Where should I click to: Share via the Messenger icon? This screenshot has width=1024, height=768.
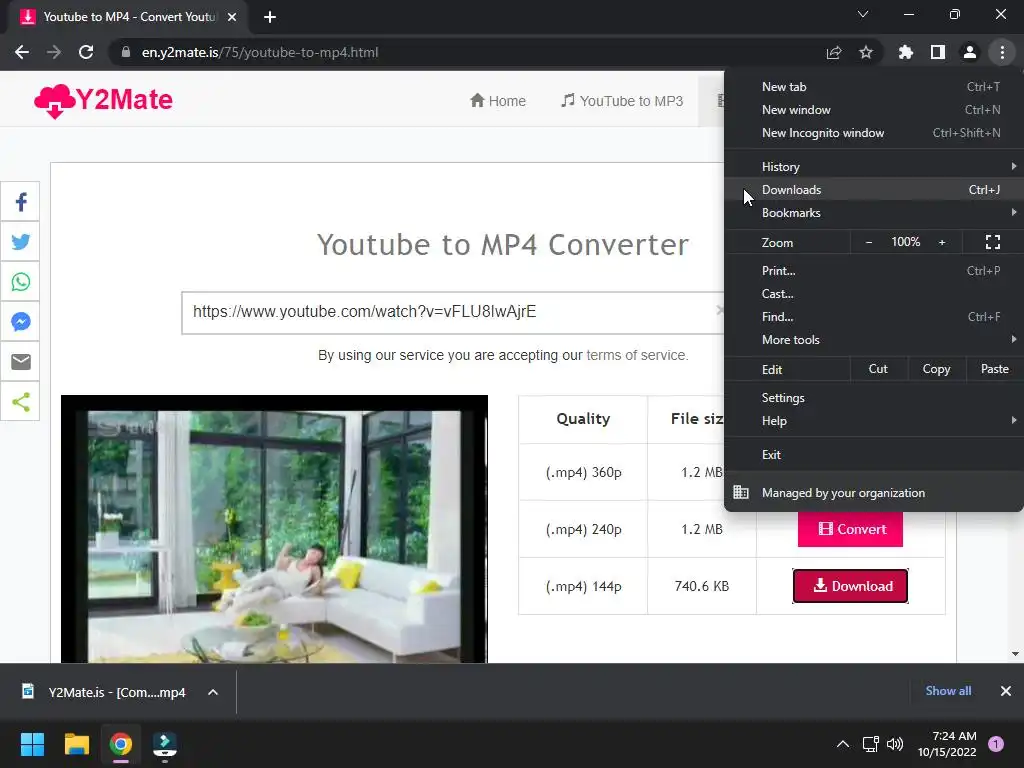coord(20,321)
